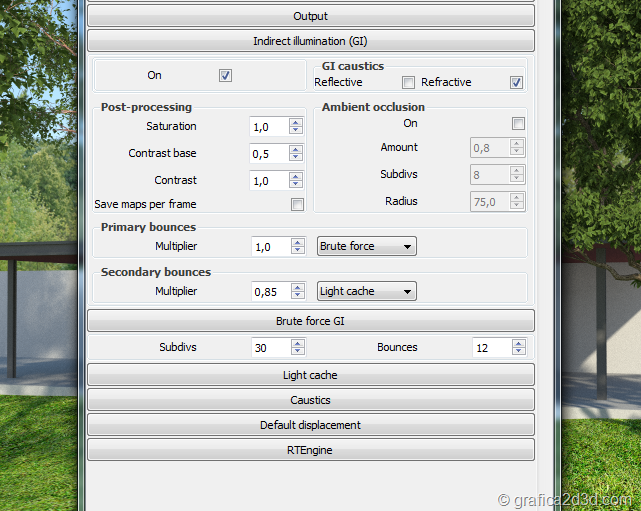
Task: Click the Contrast value field
Action: click(x=268, y=181)
